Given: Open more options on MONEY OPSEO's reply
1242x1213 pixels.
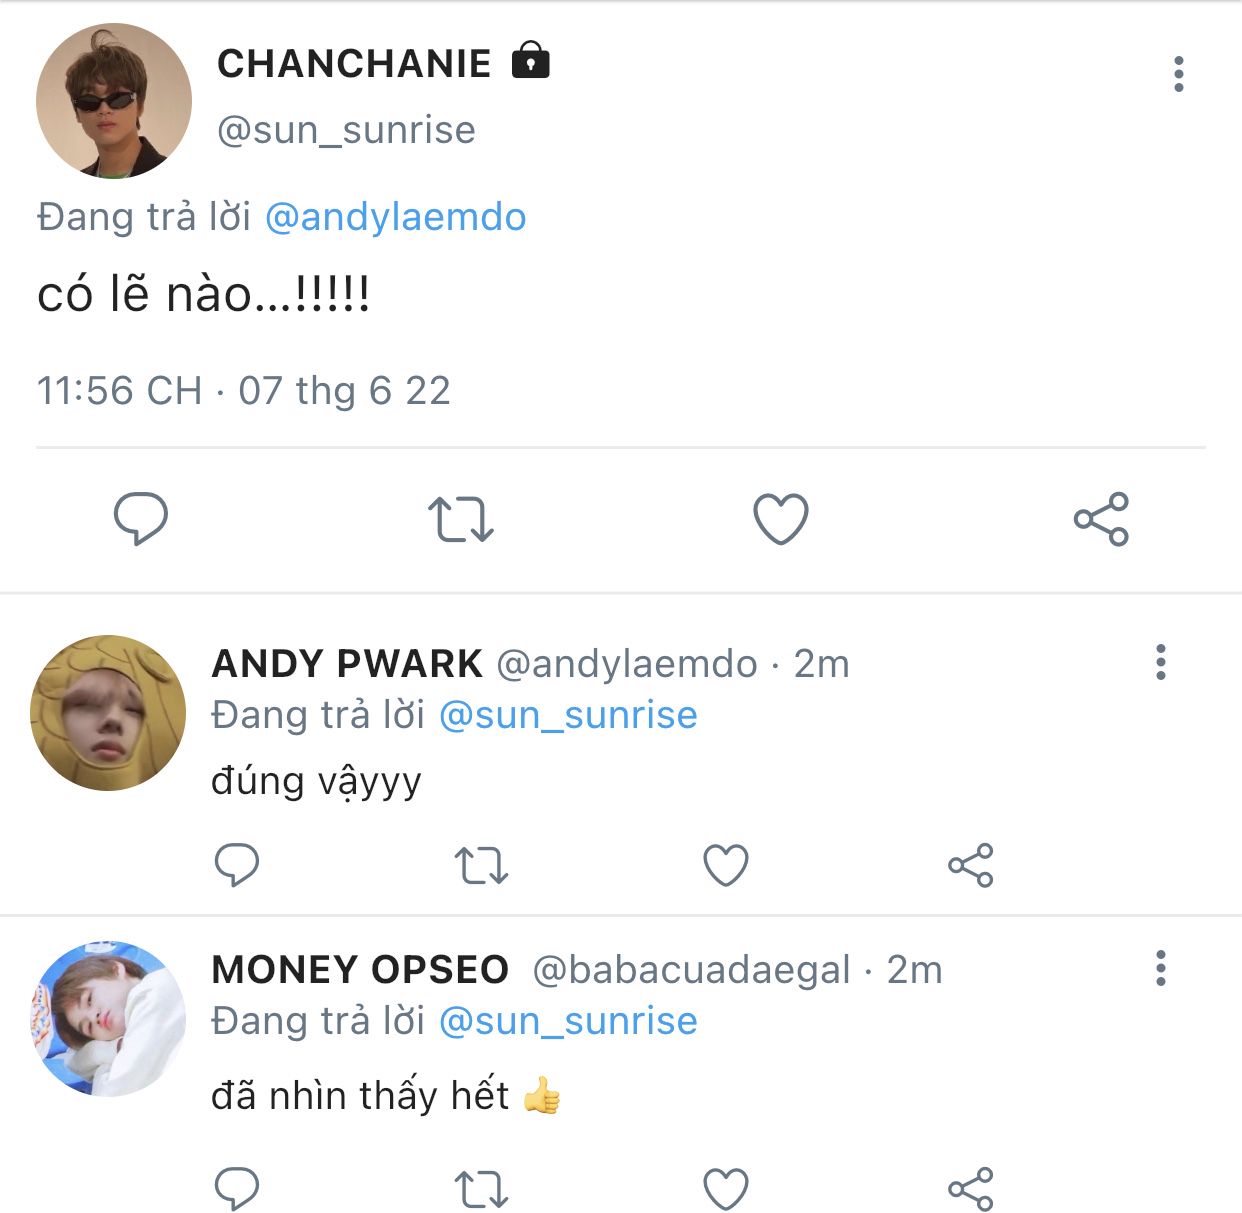Looking at the screenshot, I should (x=1161, y=968).
